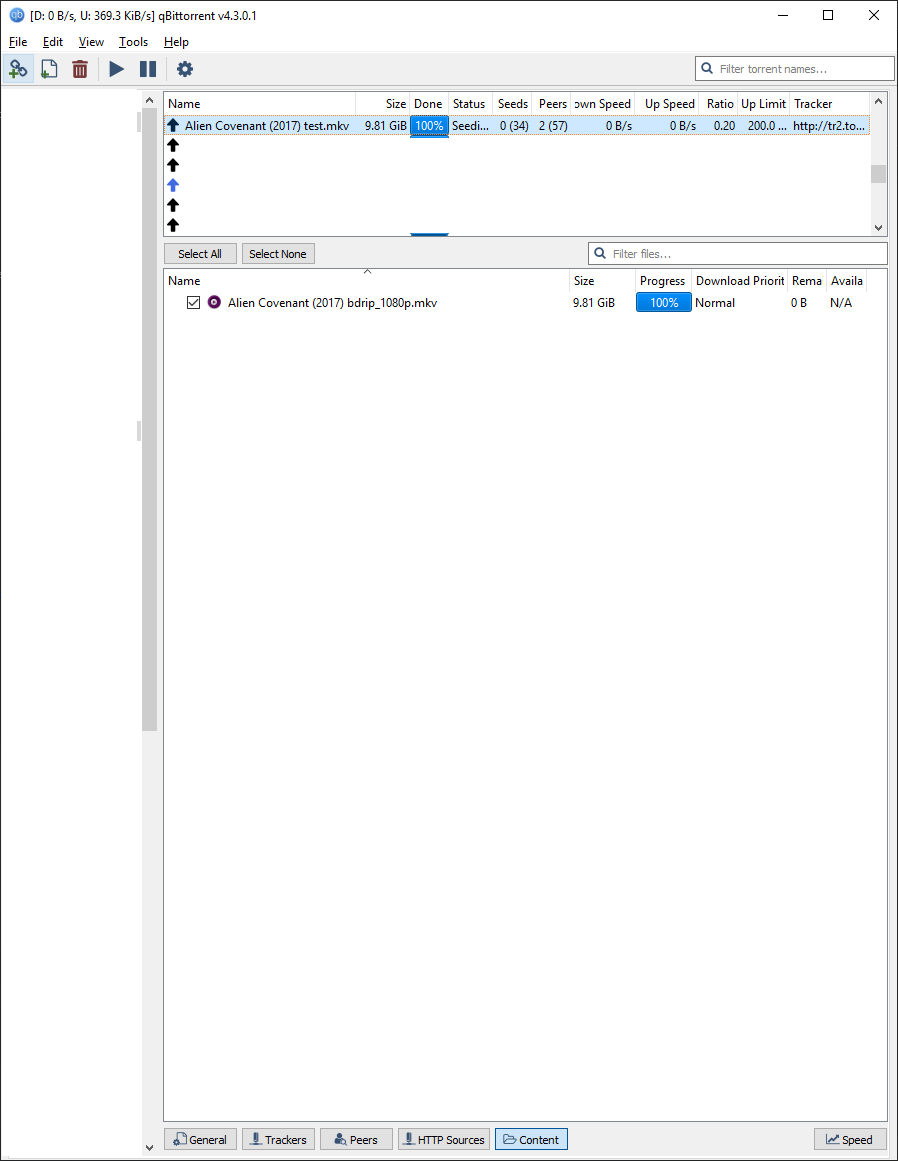Open a torrent file via the toolbar icon
Viewport: 898px width, 1161px height.
48,68
